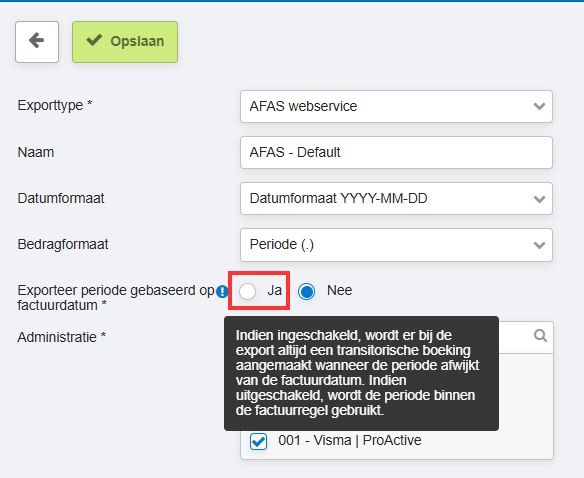Screen dimensions: 584x478
Task: Click the chevron arrow of Exporttype
Action: (x=539, y=107)
